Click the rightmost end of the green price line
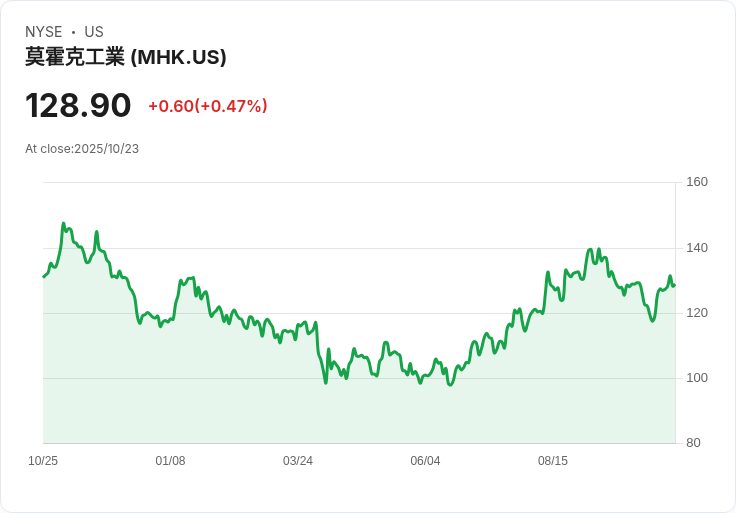 [x=674, y=285]
